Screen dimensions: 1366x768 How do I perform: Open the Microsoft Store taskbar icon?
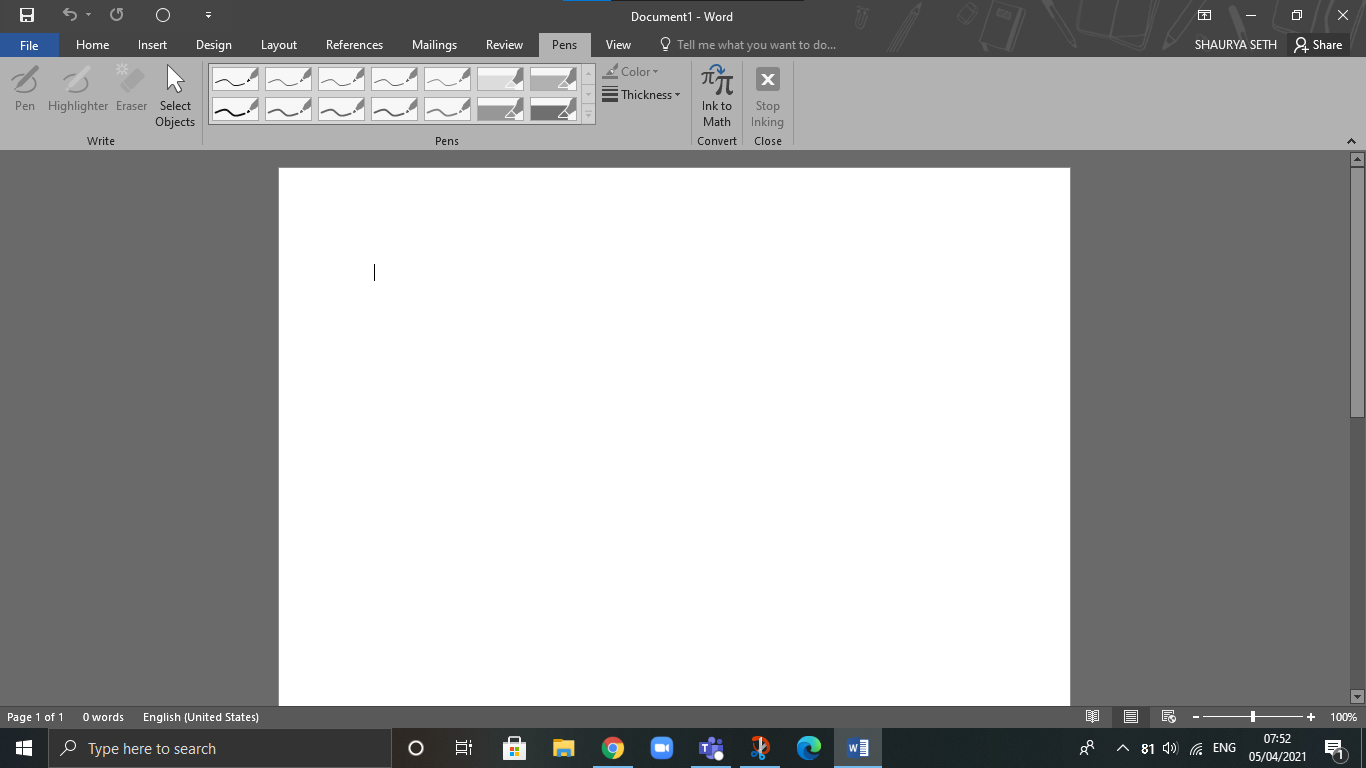click(515, 748)
